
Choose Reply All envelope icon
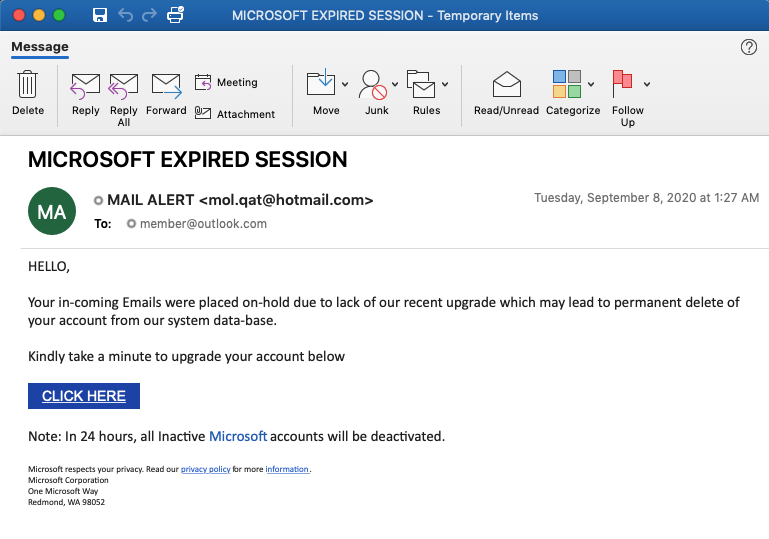pos(123,86)
